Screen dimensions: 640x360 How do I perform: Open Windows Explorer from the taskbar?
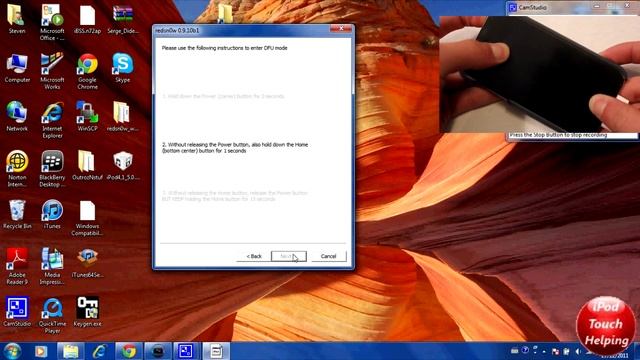(x=71, y=351)
